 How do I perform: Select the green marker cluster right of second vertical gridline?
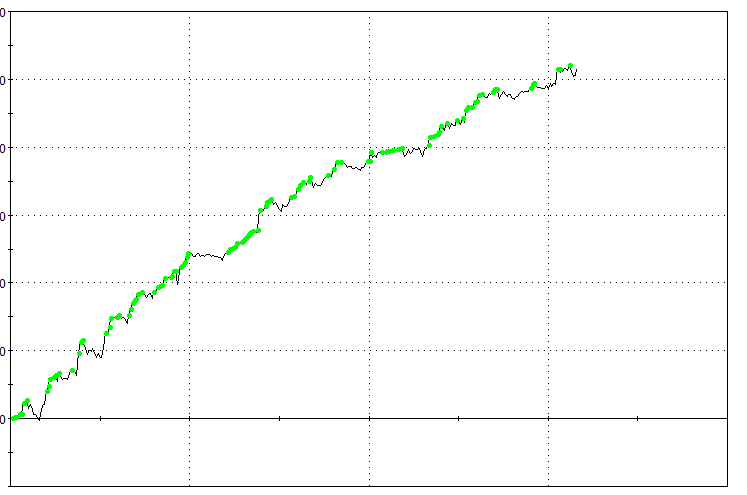coord(388,151)
